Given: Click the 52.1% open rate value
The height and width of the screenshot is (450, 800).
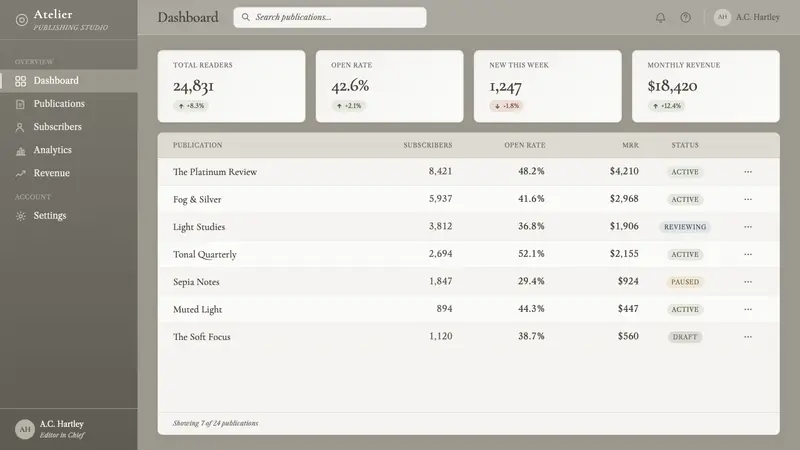Looking at the screenshot, I should (x=531, y=254).
